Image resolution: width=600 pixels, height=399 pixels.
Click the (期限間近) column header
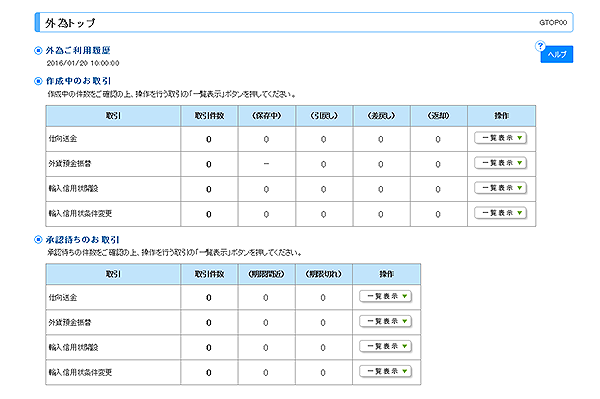tap(266, 274)
